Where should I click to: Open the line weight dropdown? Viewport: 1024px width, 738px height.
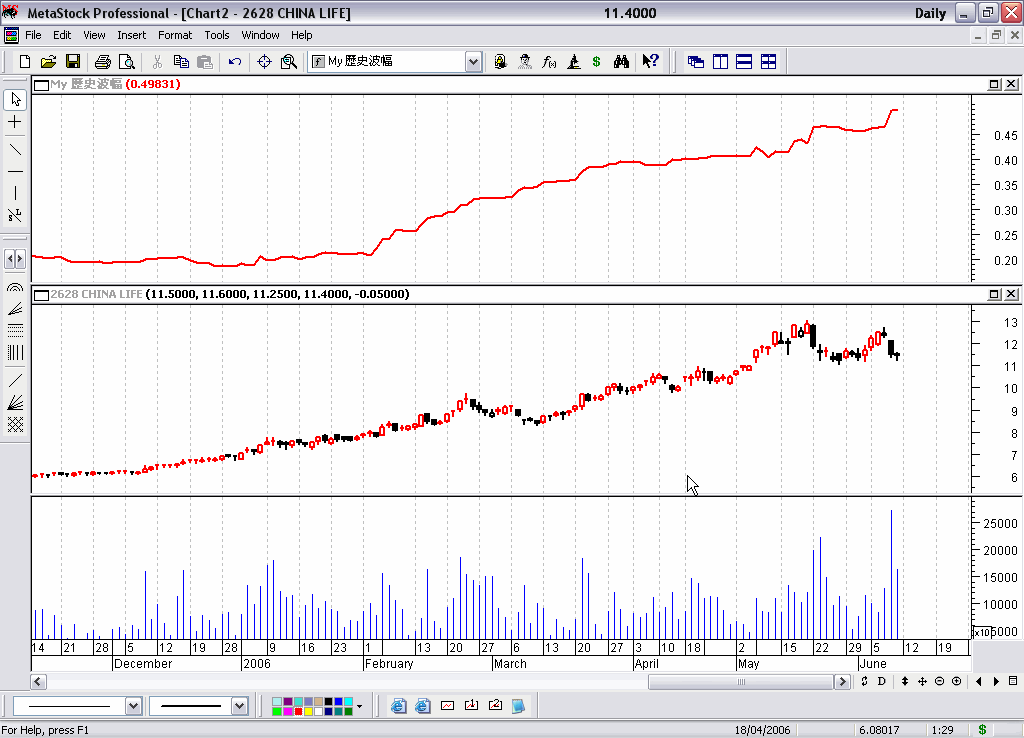coord(239,706)
